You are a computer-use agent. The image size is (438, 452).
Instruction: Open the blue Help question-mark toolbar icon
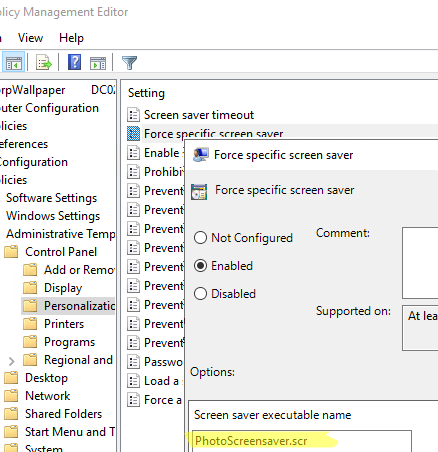pyautogui.click(x=74, y=62)
